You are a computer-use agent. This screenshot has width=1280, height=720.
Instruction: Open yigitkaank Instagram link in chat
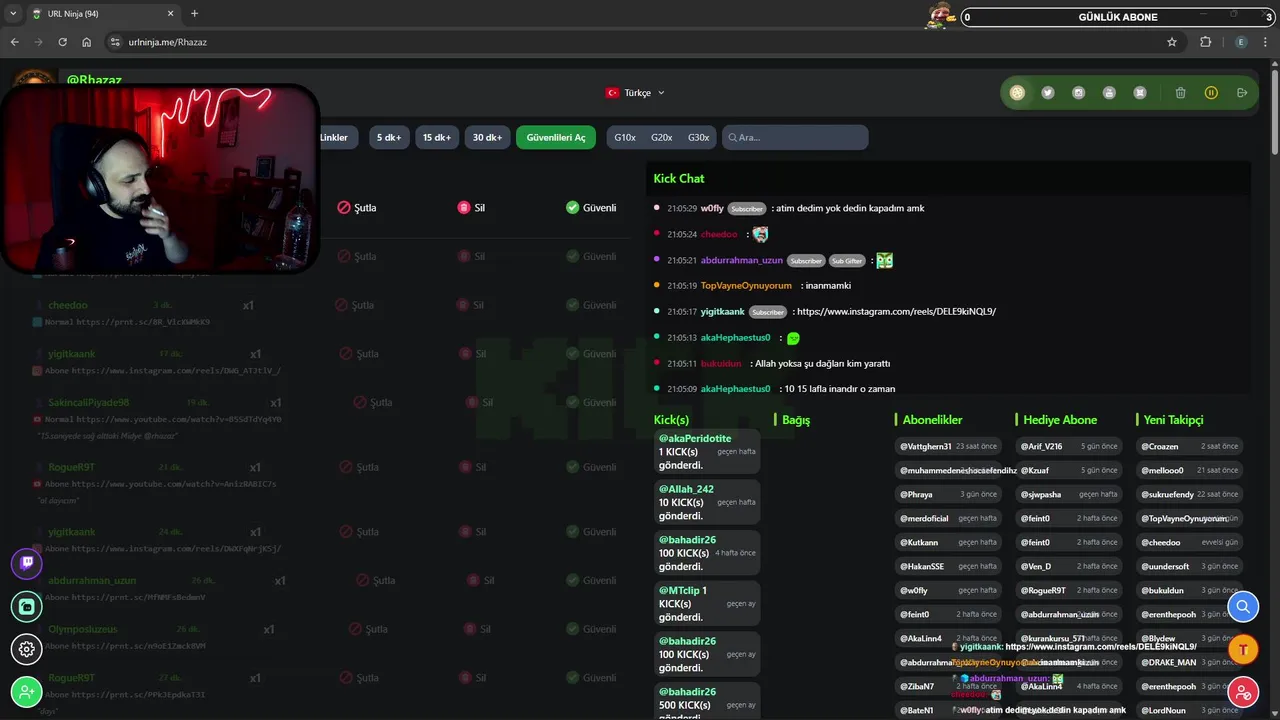(x=896, y=312)
